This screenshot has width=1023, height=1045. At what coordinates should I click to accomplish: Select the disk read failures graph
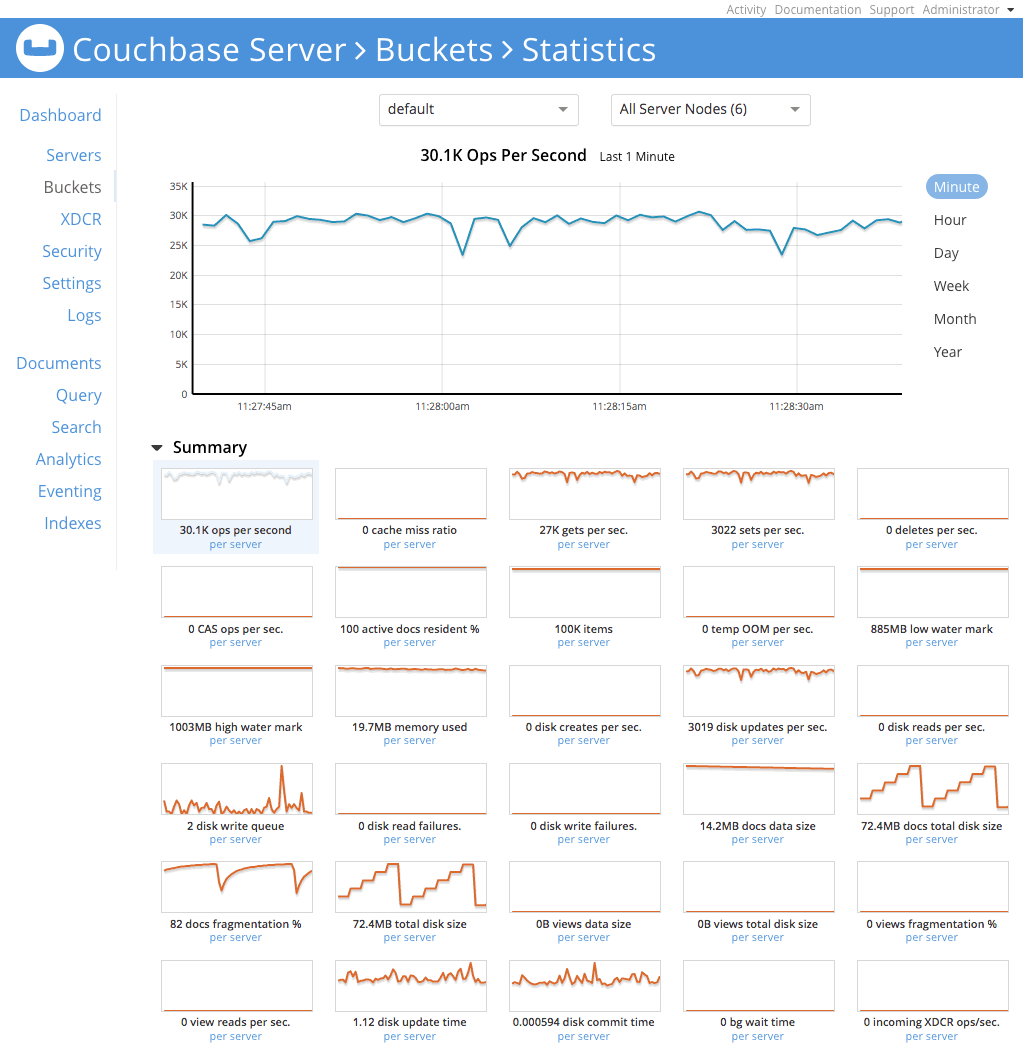click(x=411, y=789)
